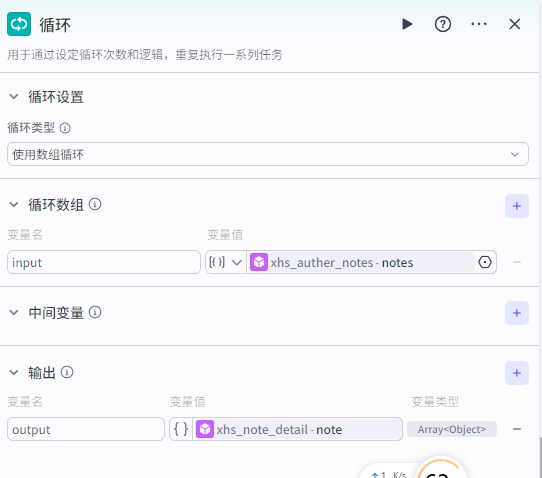The image size is (542, 478).
Task: Click the 循环 panel title
Action: [55, 25]
